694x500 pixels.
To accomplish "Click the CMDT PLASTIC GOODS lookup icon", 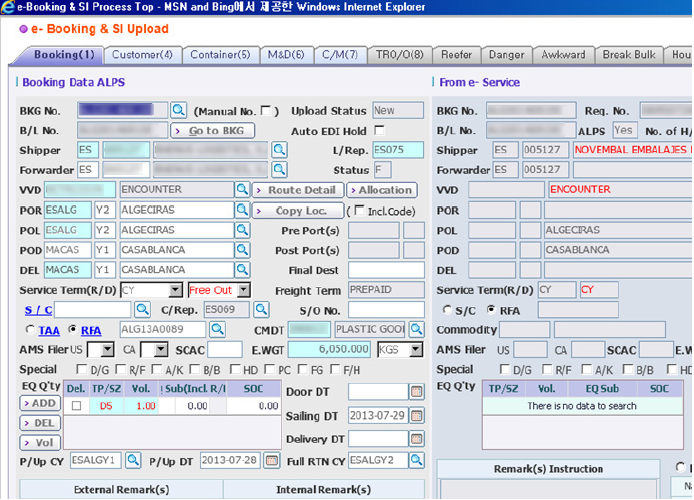I will point(416,329).
